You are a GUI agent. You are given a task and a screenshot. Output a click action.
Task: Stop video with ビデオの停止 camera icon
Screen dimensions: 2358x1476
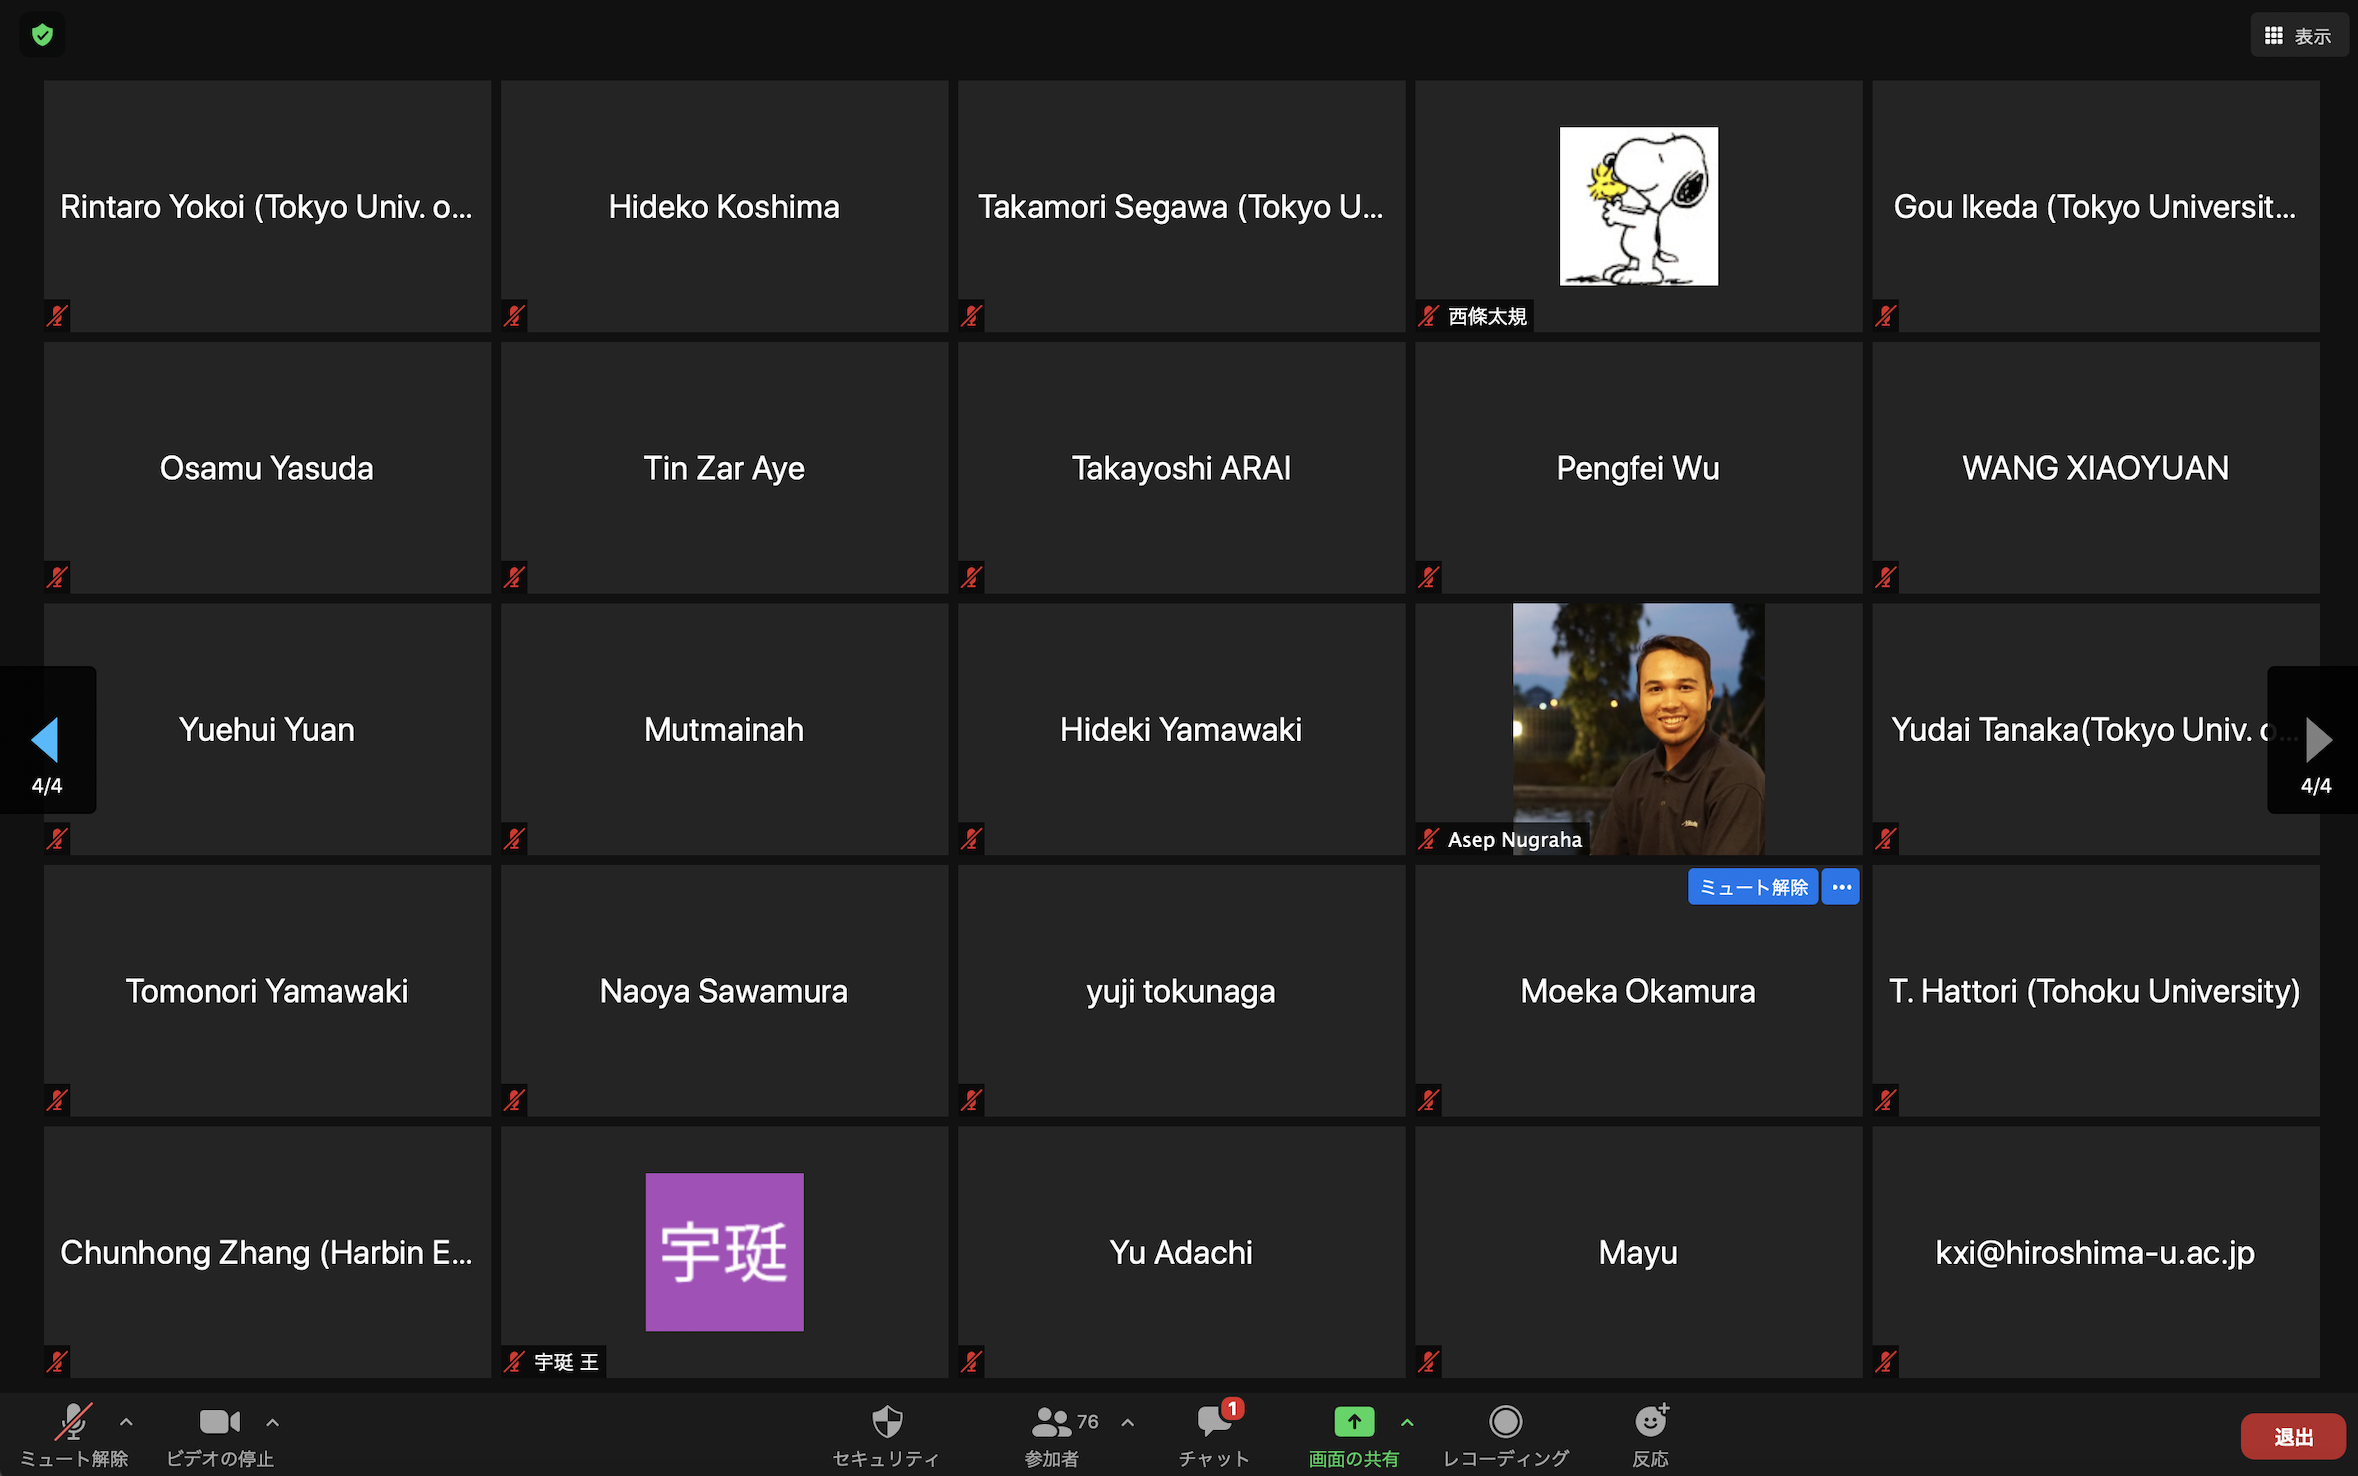[220, 1421]
